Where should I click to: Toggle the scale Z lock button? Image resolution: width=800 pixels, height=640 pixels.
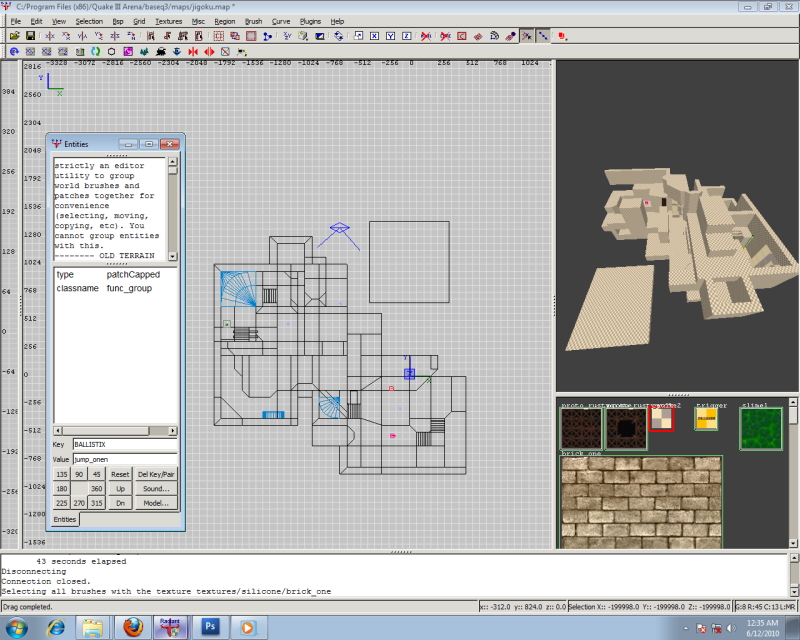407,36
